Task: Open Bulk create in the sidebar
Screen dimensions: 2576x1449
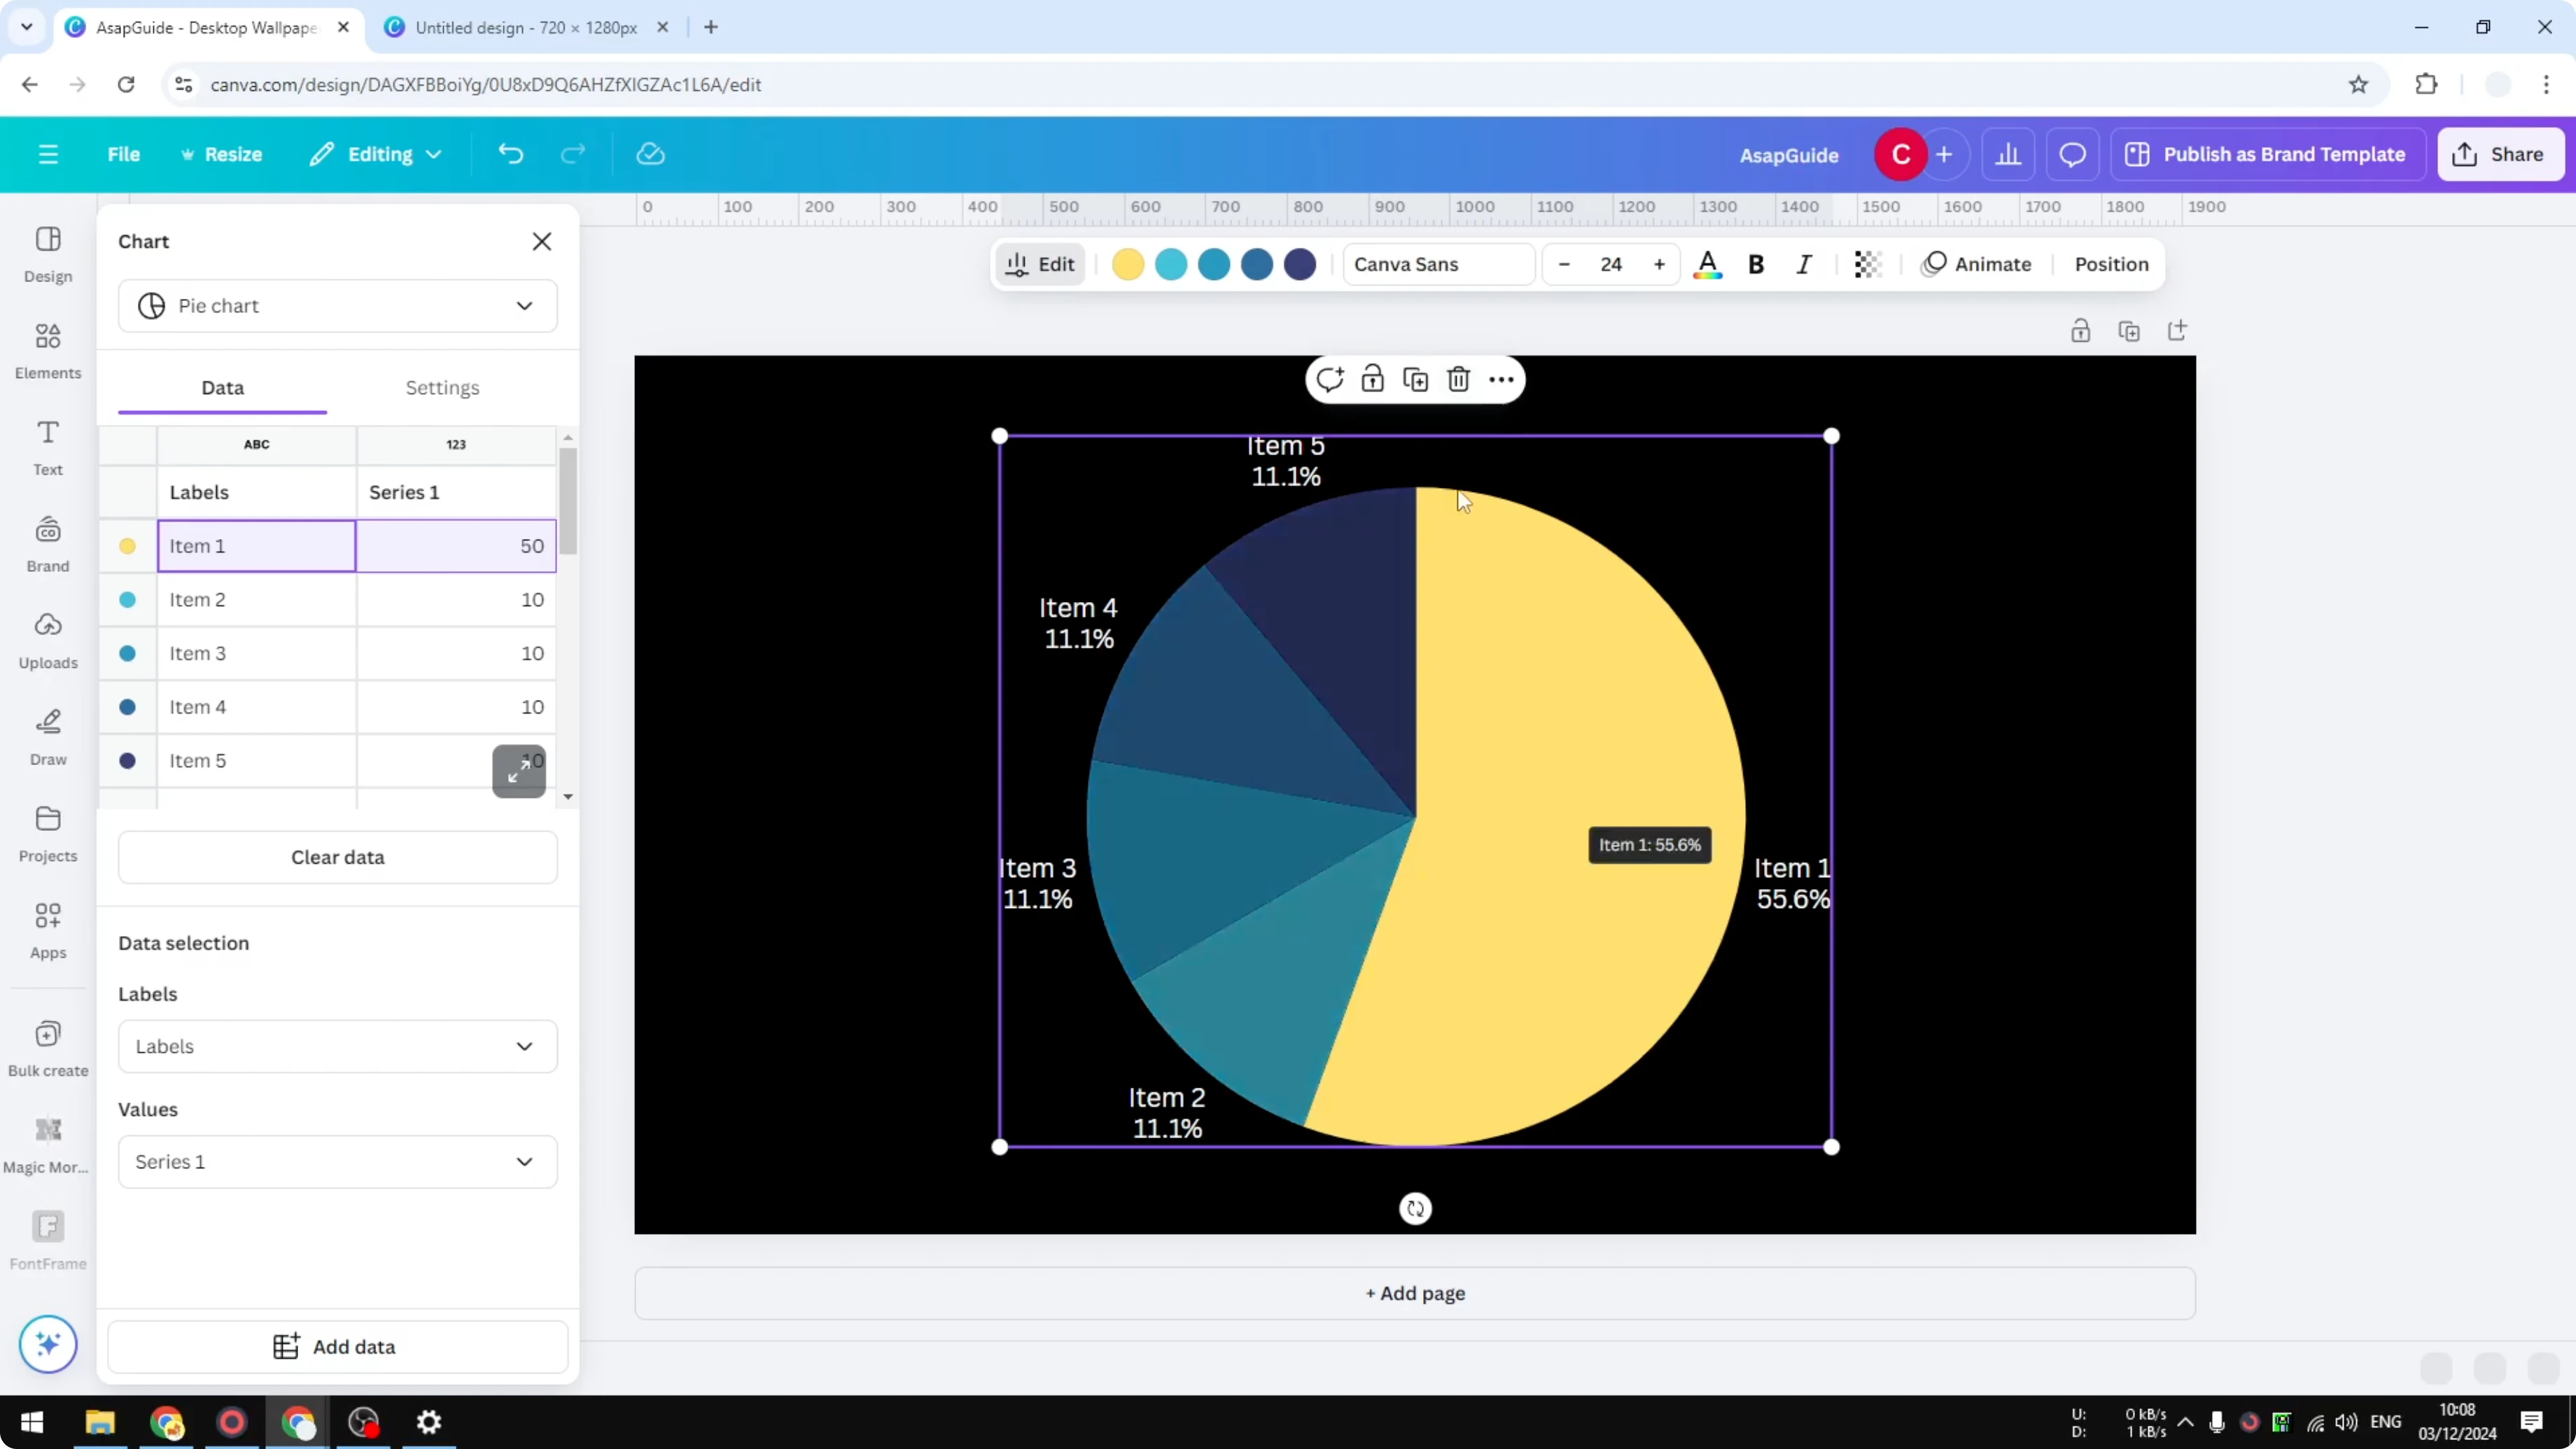Action: point(47,1048)
